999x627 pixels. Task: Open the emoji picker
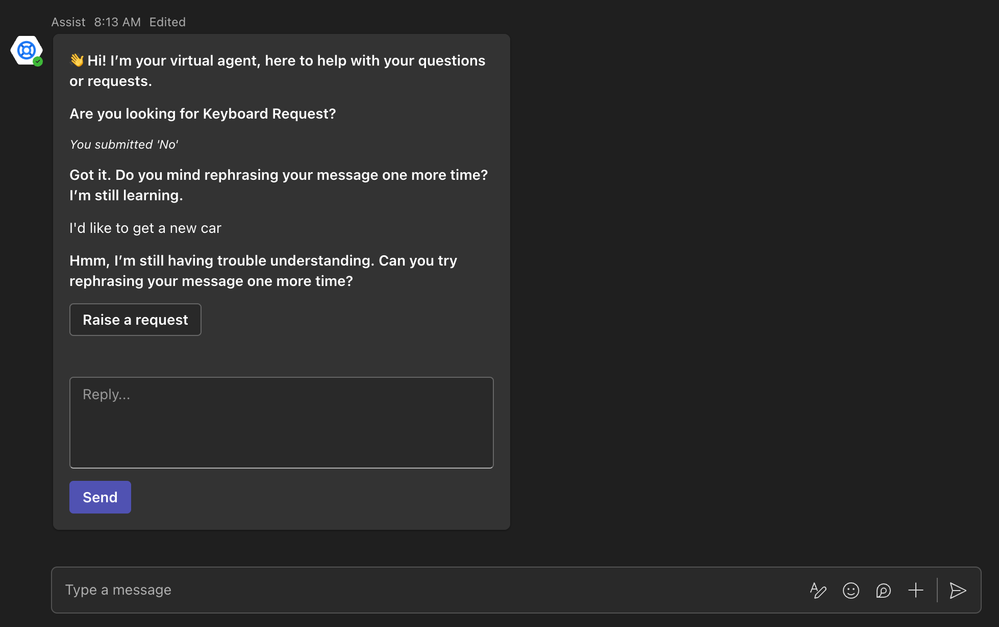[x=851, y=590]
